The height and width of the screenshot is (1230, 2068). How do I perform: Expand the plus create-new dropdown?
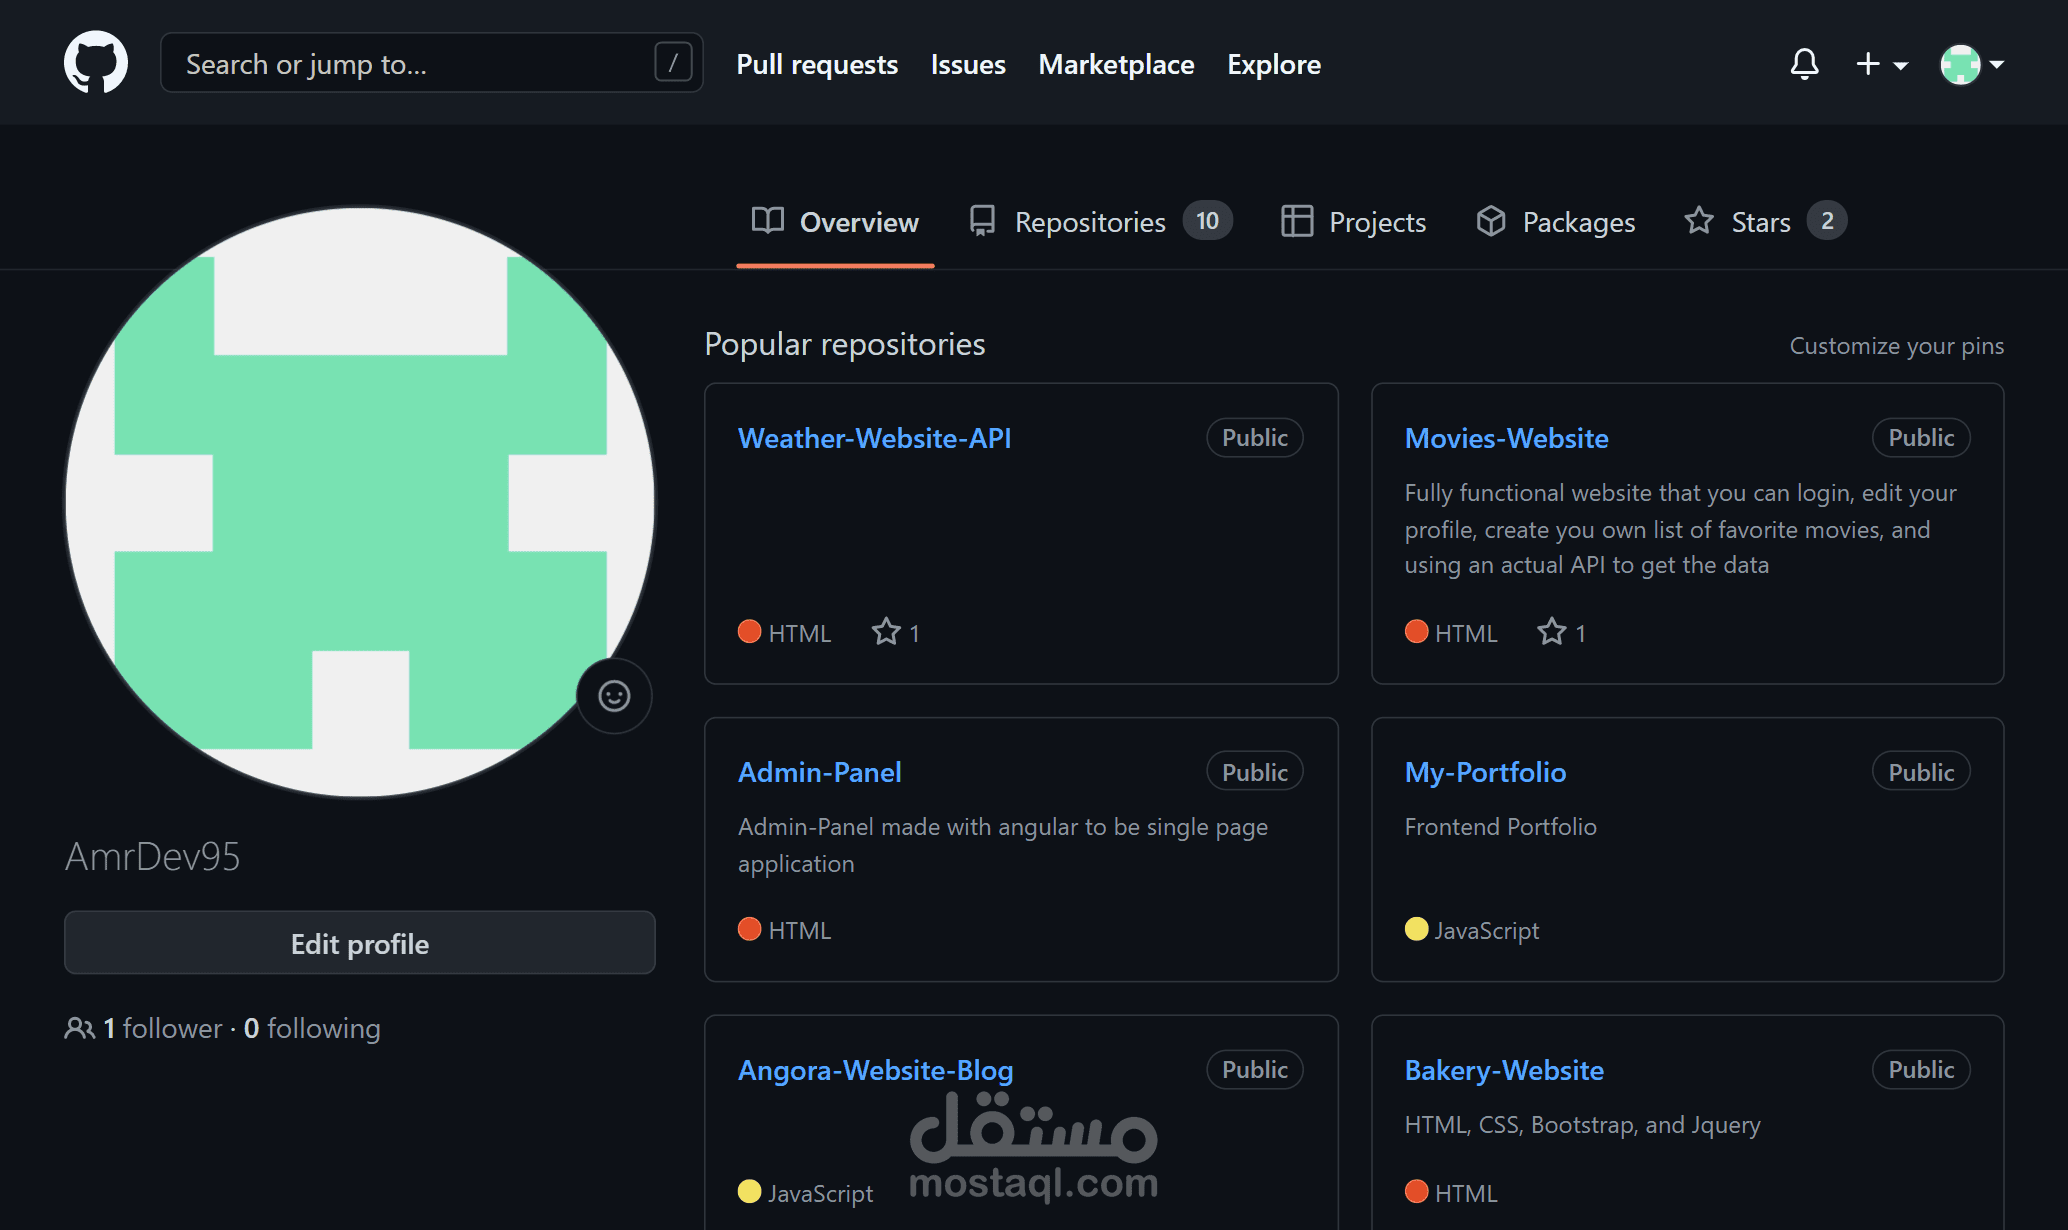pos(1881,64)
